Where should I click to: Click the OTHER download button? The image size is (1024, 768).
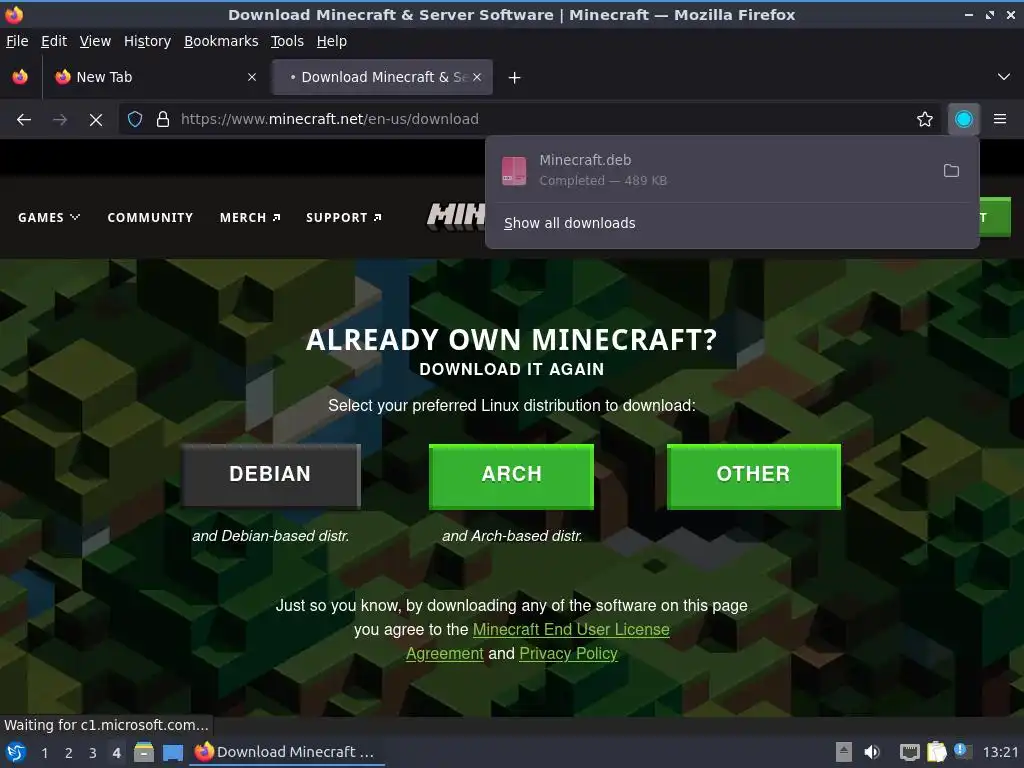pos(754,475)
